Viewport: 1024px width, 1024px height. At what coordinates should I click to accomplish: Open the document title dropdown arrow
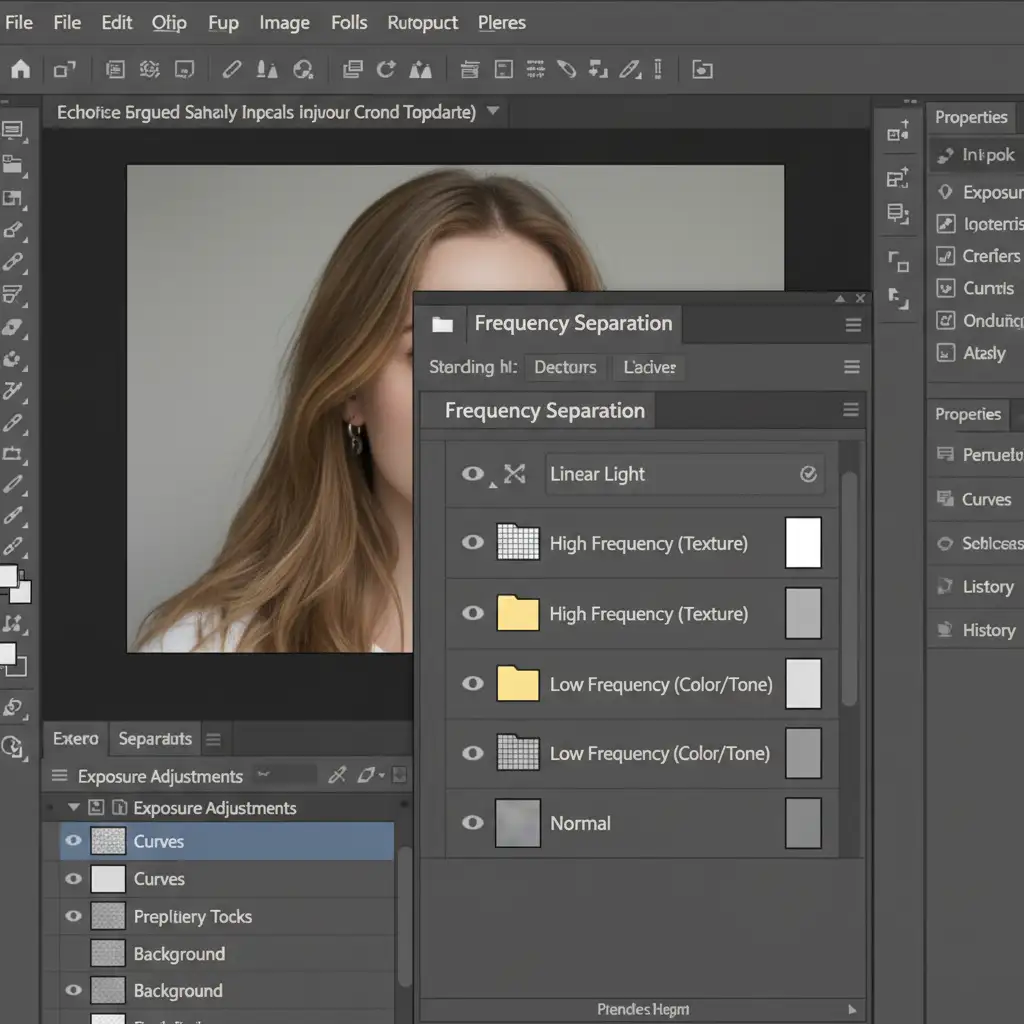492,112
